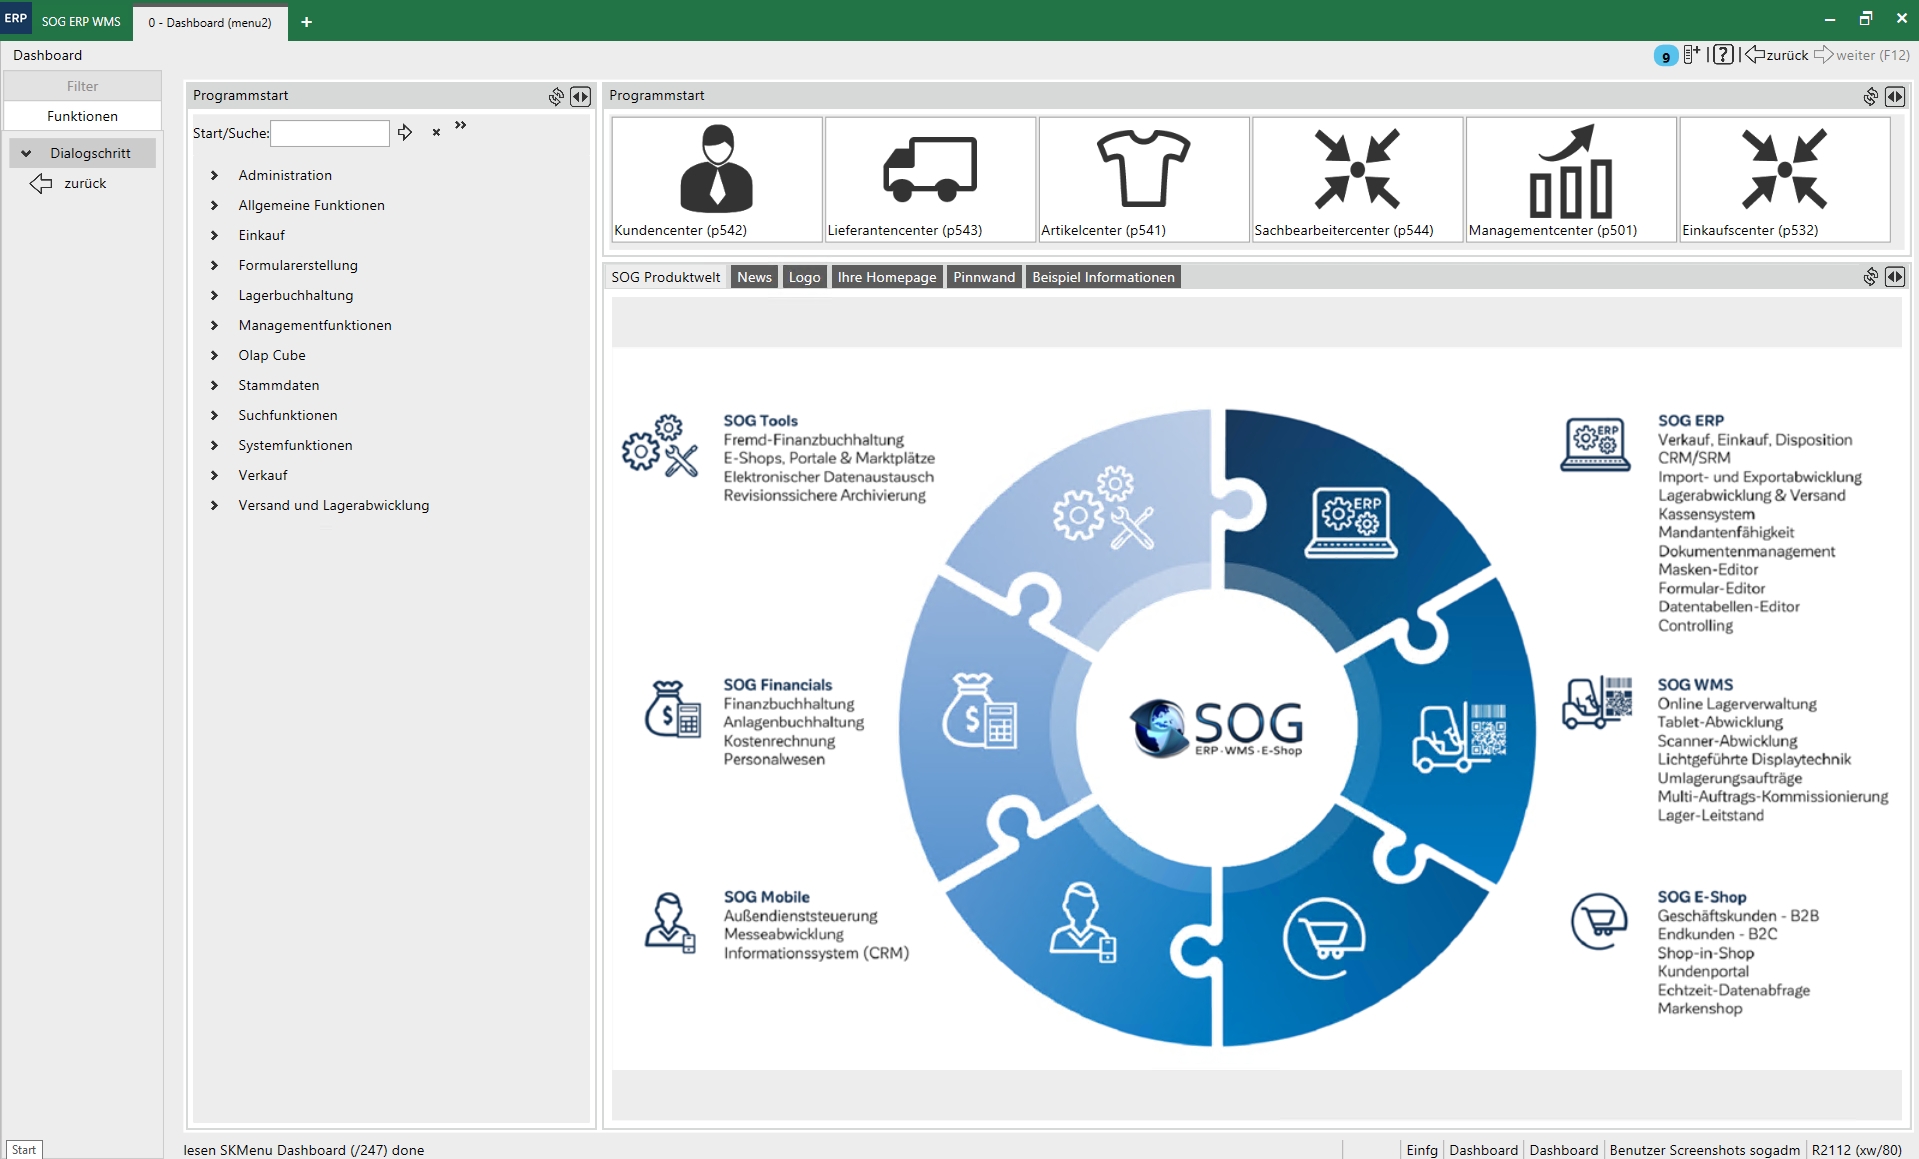
Task: Select Versand und Lagerabwicklung entry
Action: click(x=334, y=505)
